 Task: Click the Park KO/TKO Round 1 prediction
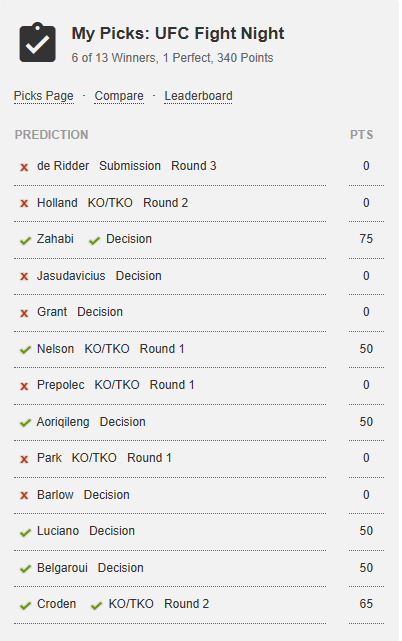[x=104, y=457]
